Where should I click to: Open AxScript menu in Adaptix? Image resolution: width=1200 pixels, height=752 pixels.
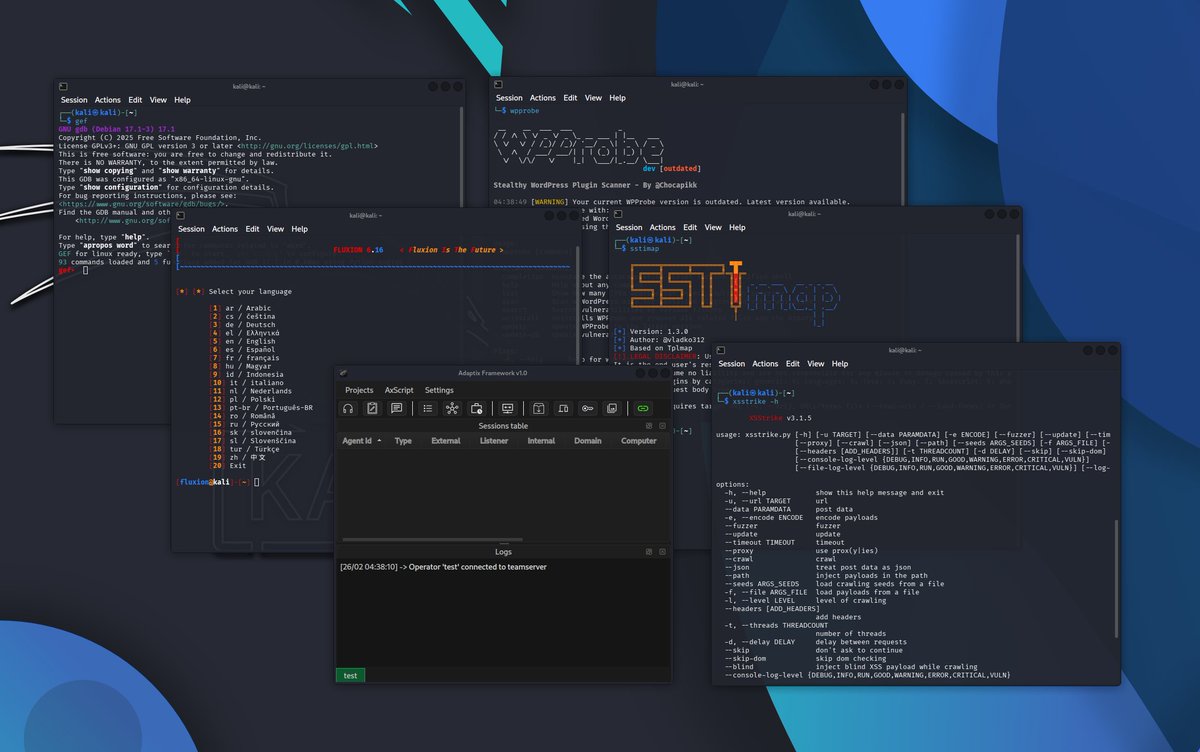click(399, 390)
